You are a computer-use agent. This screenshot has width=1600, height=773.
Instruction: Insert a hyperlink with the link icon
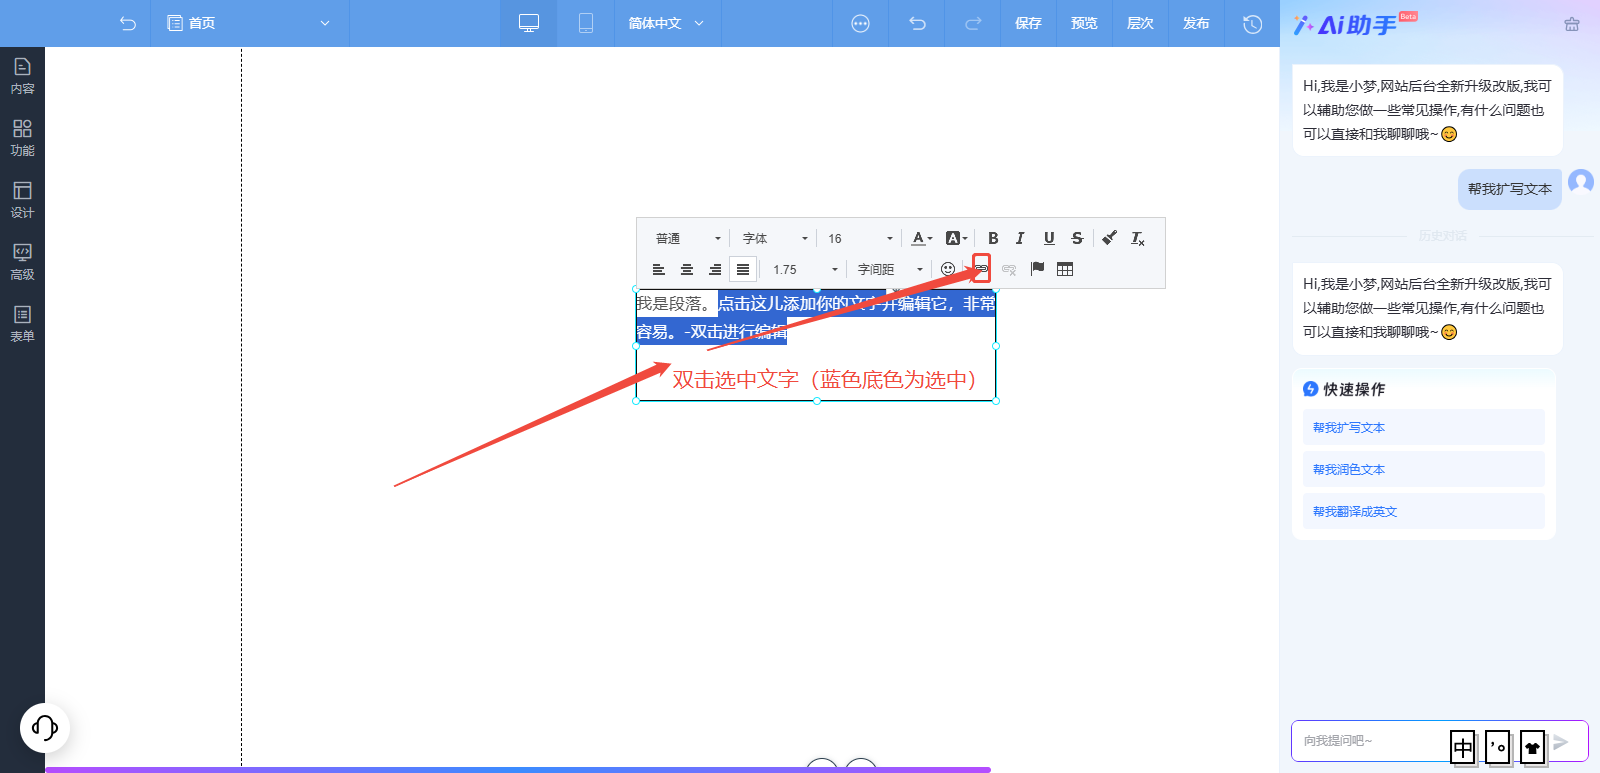tap(981, 268)
